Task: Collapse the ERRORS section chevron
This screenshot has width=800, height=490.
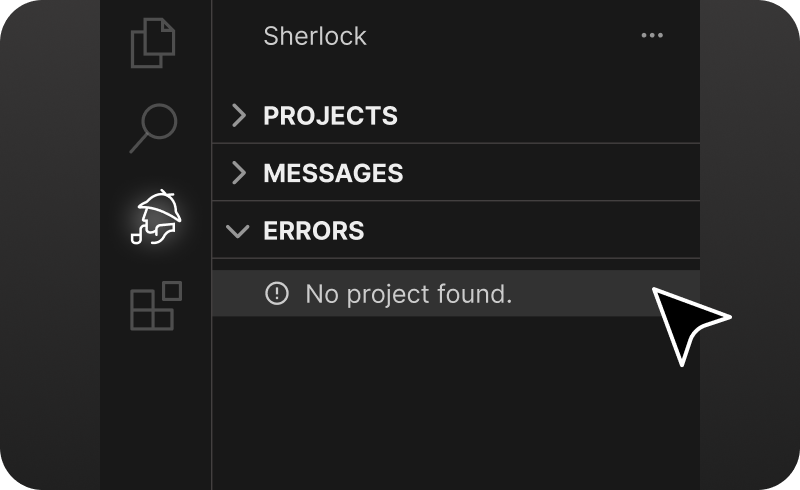Action: [x=238, y=231]
